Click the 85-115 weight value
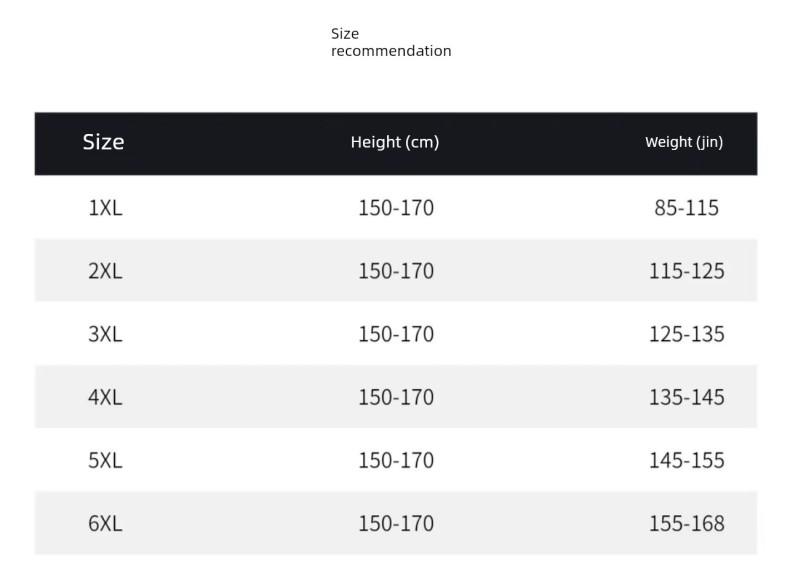 (x=686, y=208)
